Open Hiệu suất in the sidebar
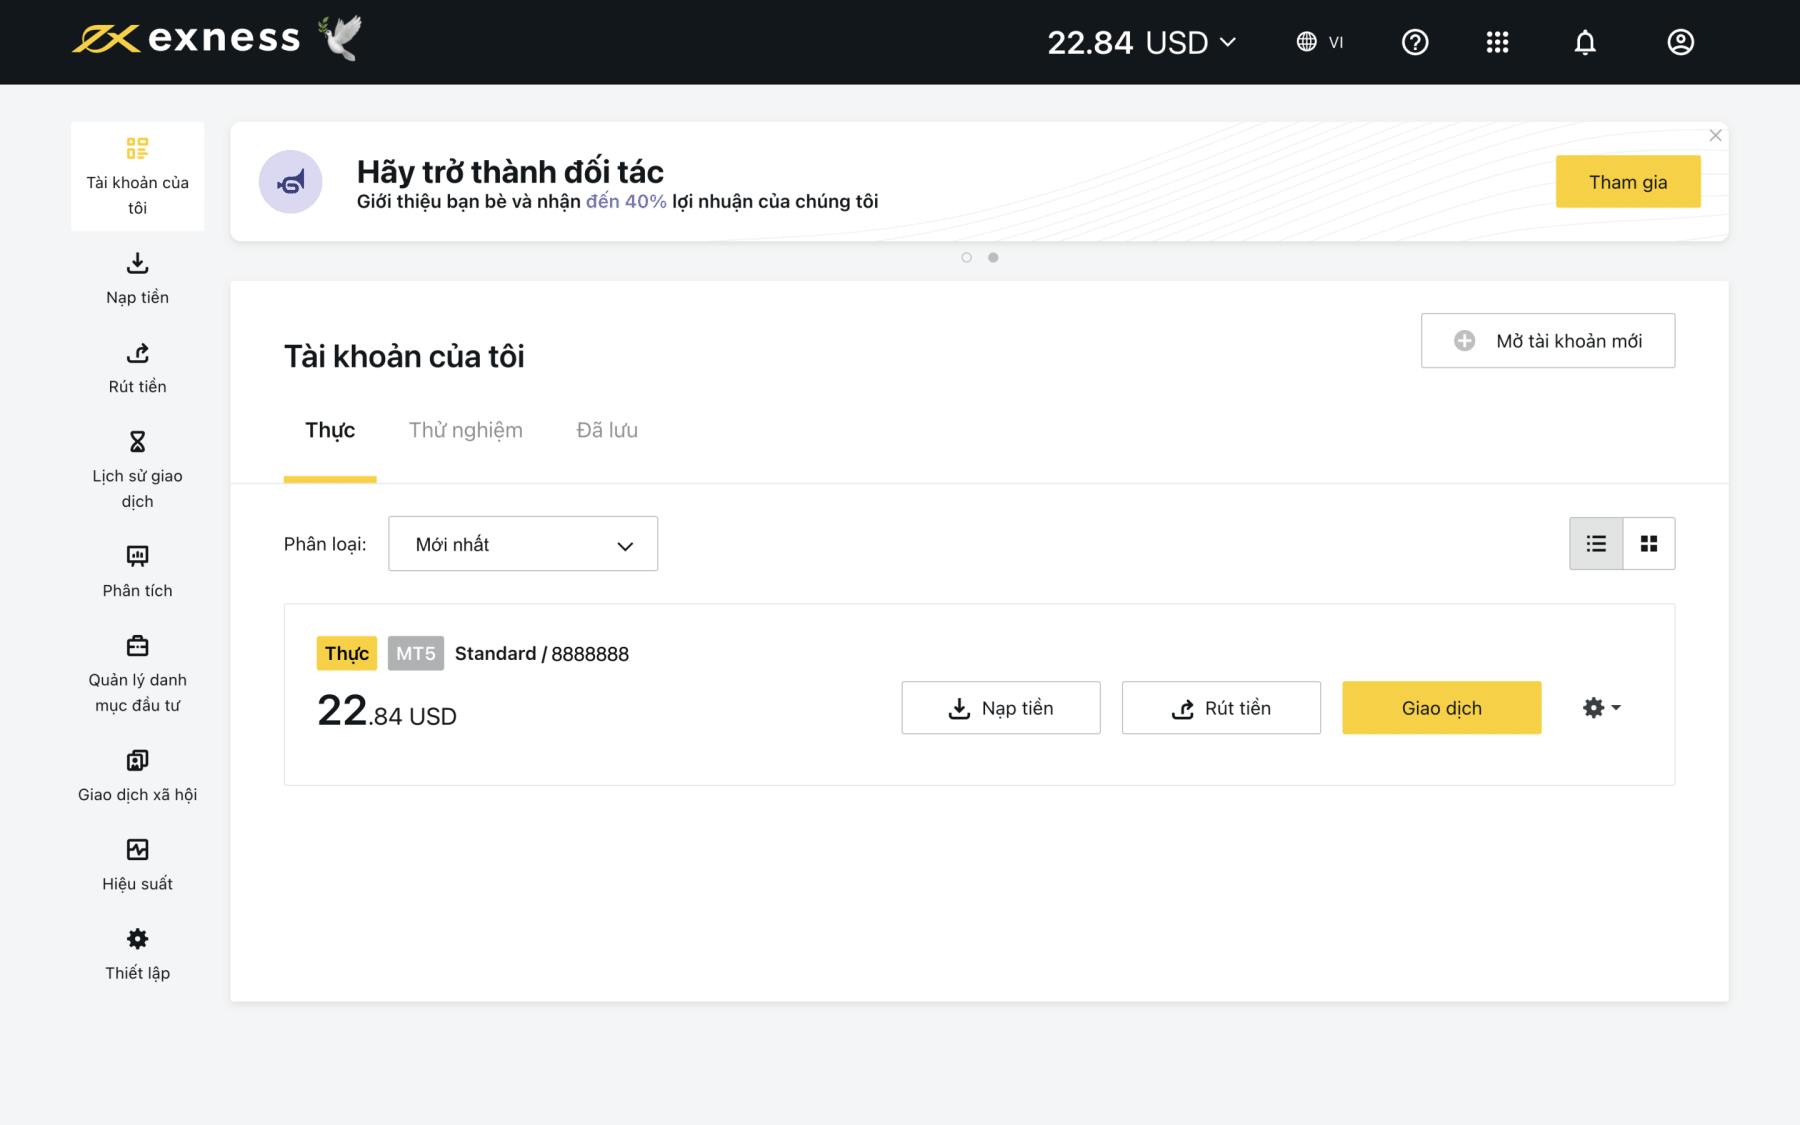 point(137,865)
